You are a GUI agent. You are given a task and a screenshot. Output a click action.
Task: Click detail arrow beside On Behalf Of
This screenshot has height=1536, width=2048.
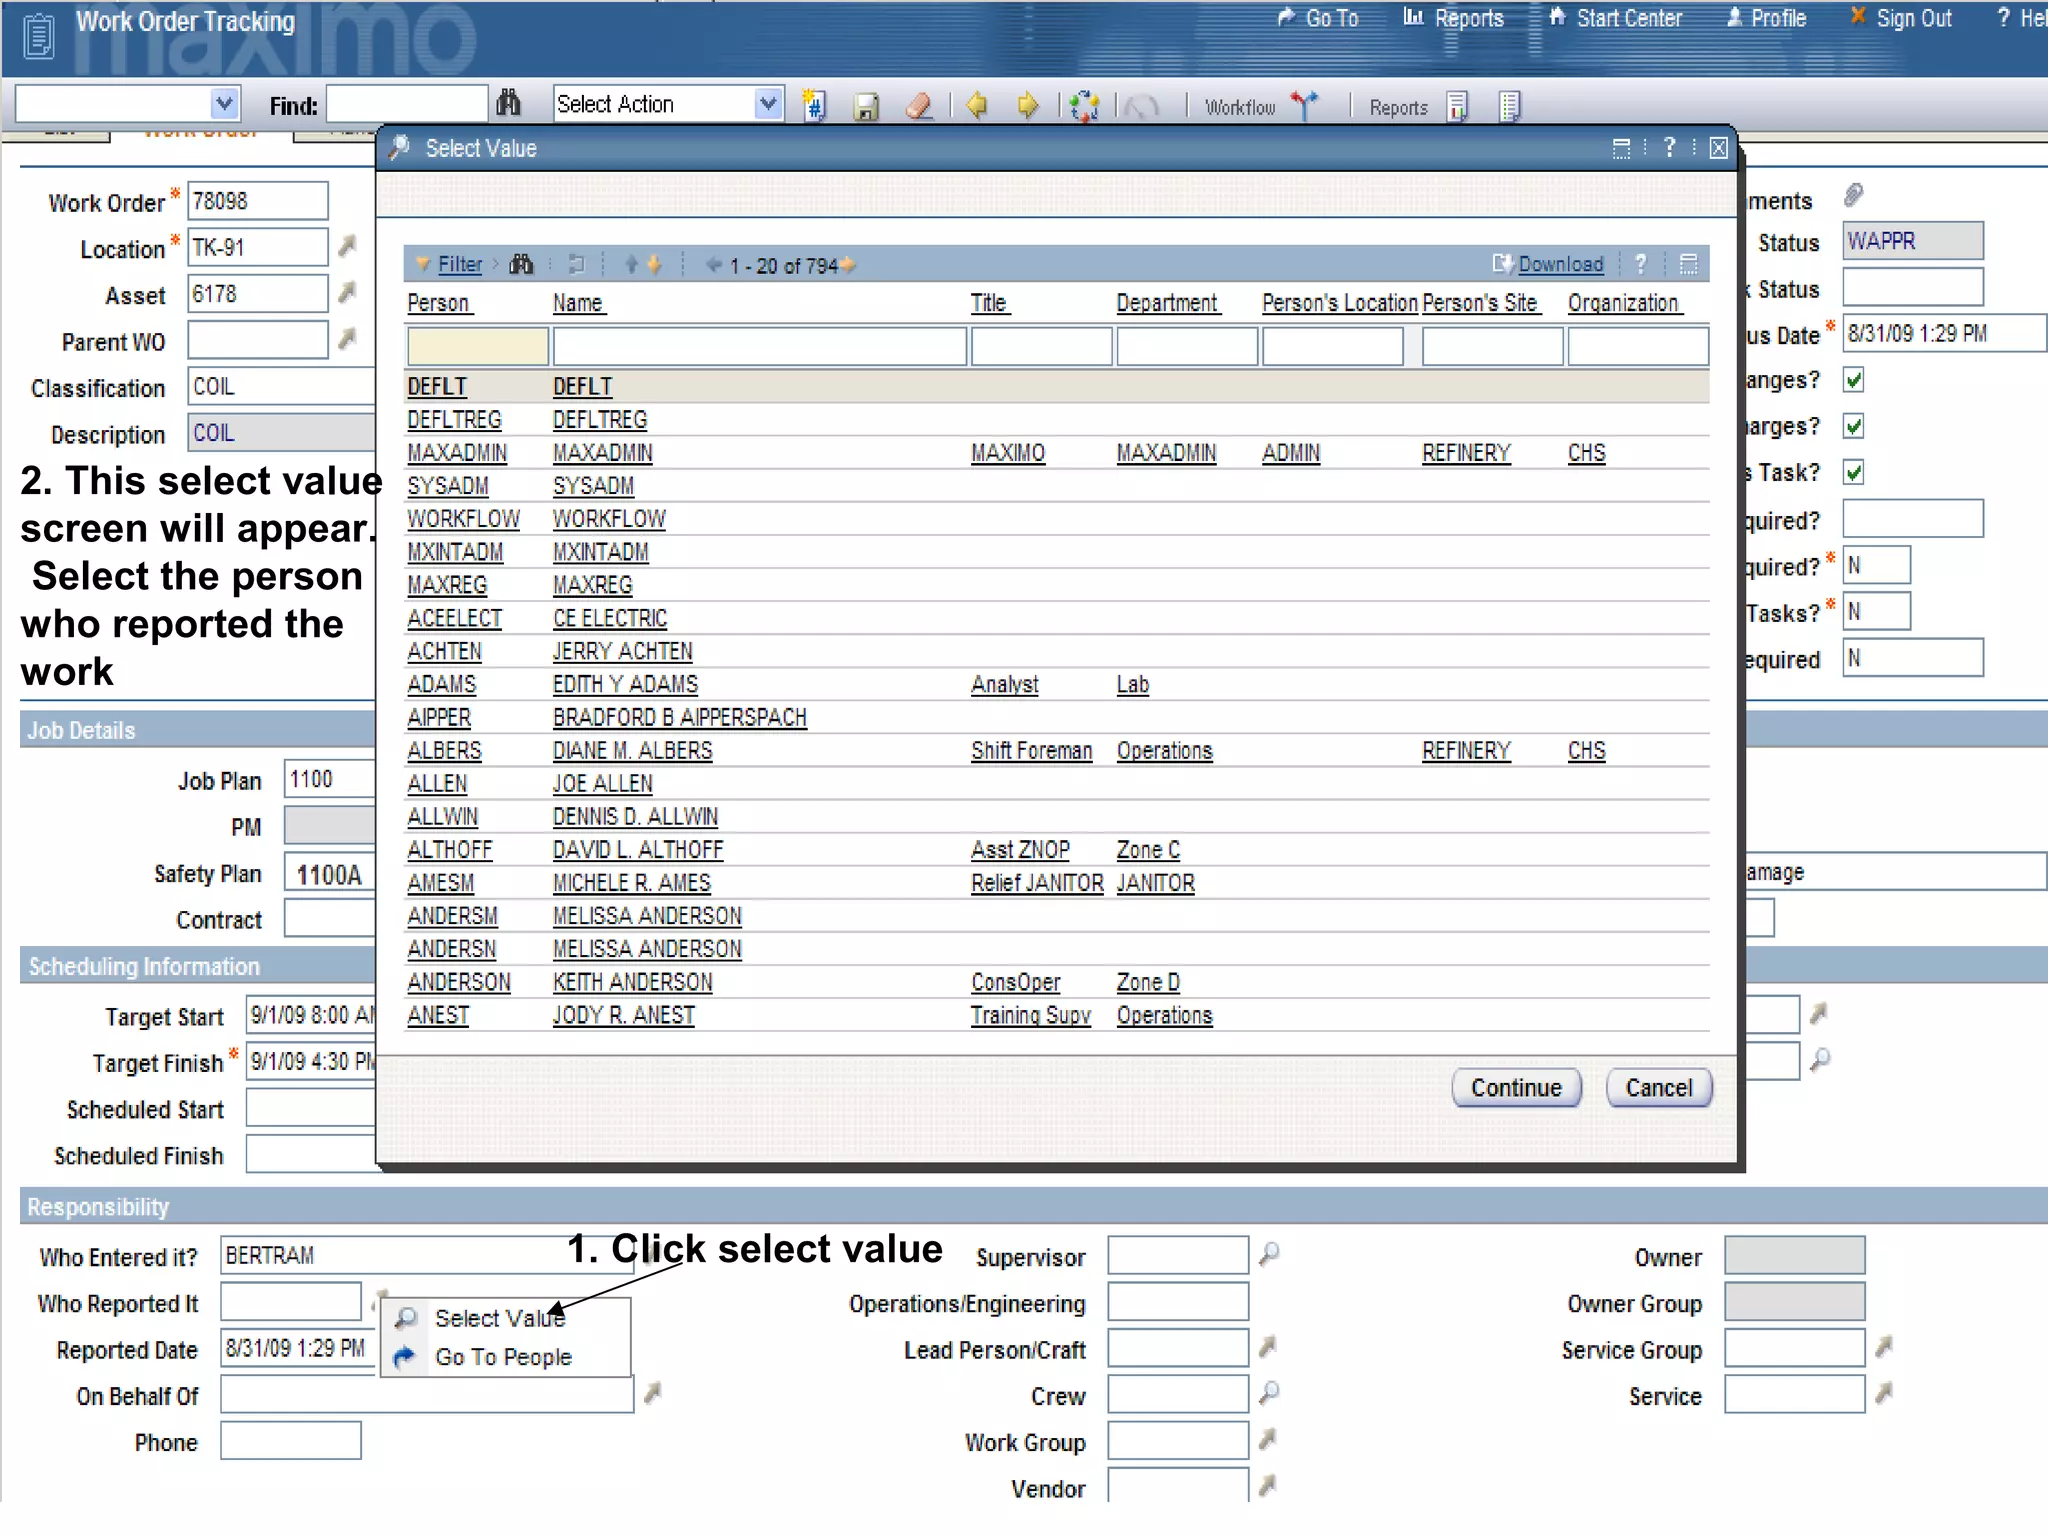click(652, 1393)
